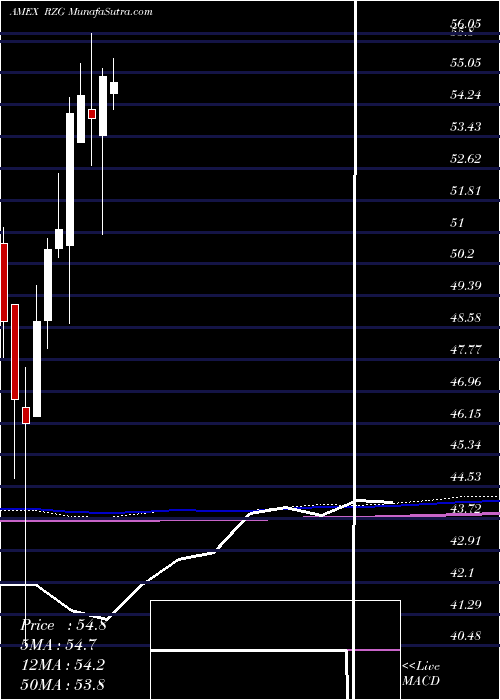The height and width of the screenshot is (700, 500).
Task: Click the 48.58 price axis label
Action: [465, 318]
